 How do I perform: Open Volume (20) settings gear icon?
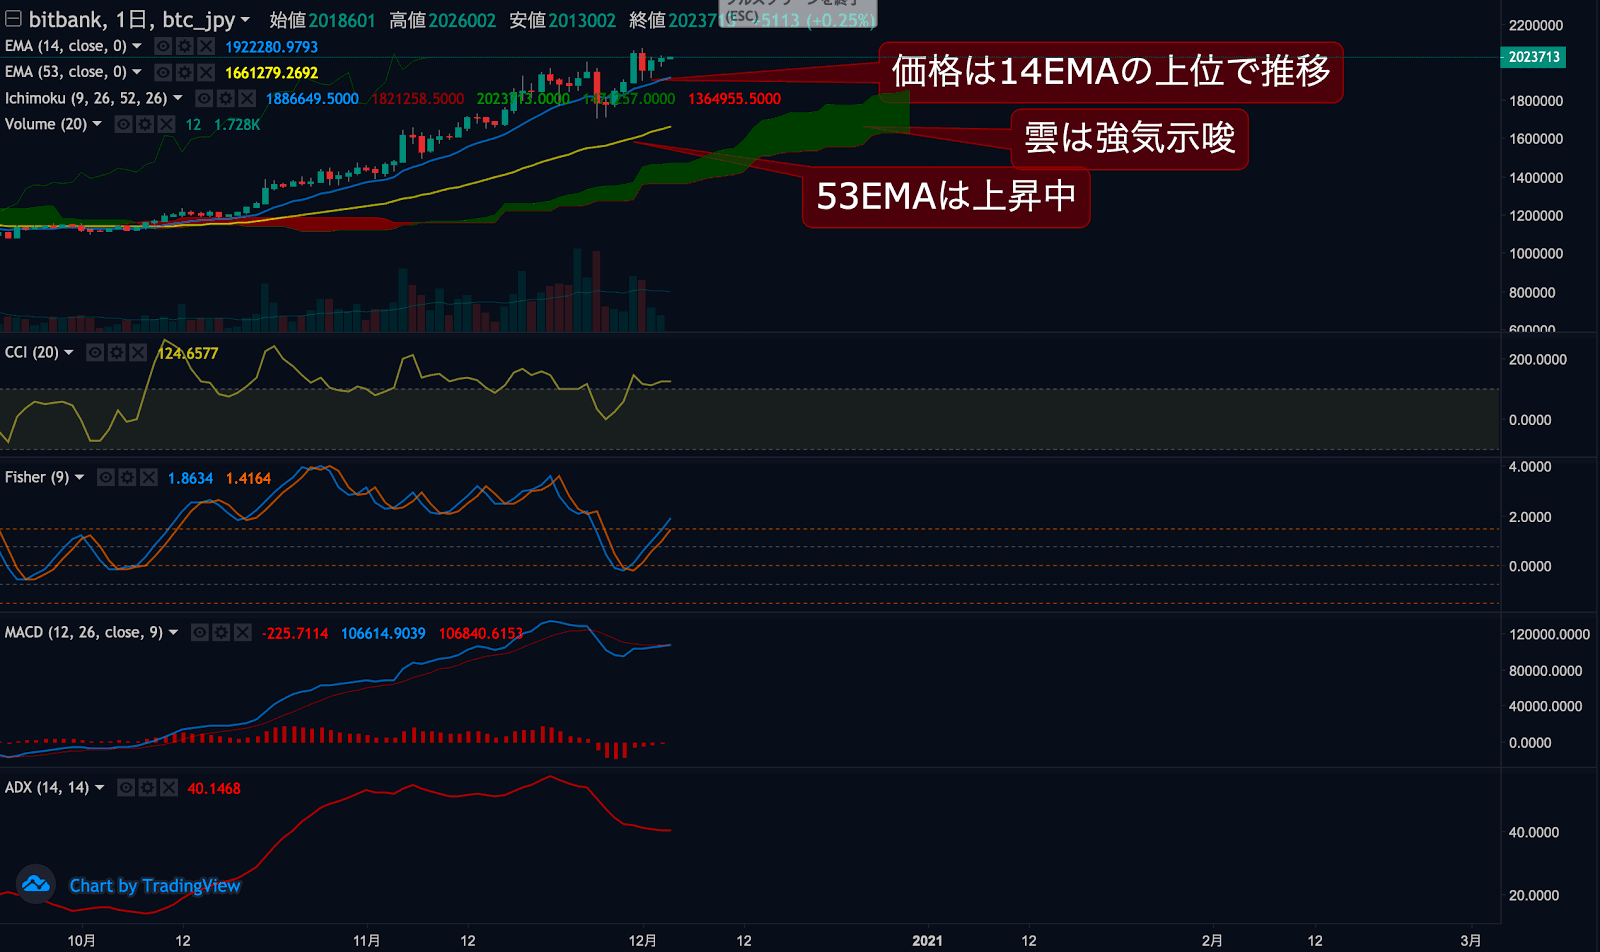pos(143,124)
